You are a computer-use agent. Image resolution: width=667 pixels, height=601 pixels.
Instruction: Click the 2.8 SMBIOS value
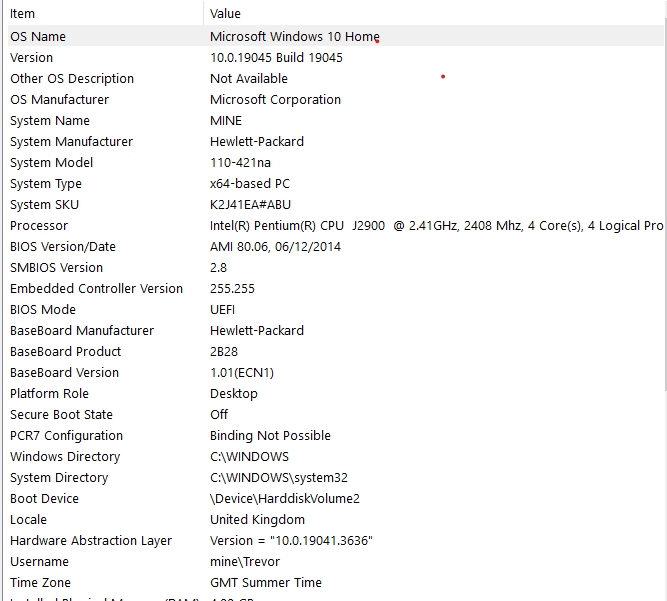point(218,268)
